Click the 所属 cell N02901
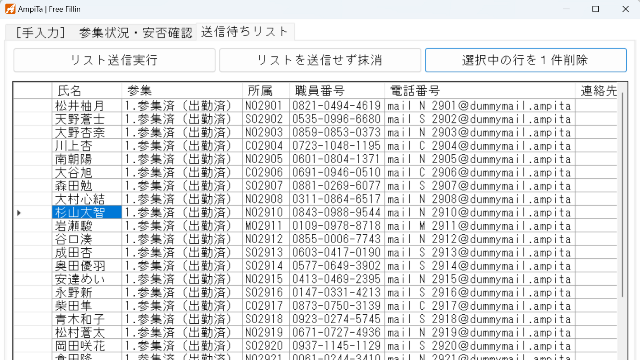 [266, 106]
